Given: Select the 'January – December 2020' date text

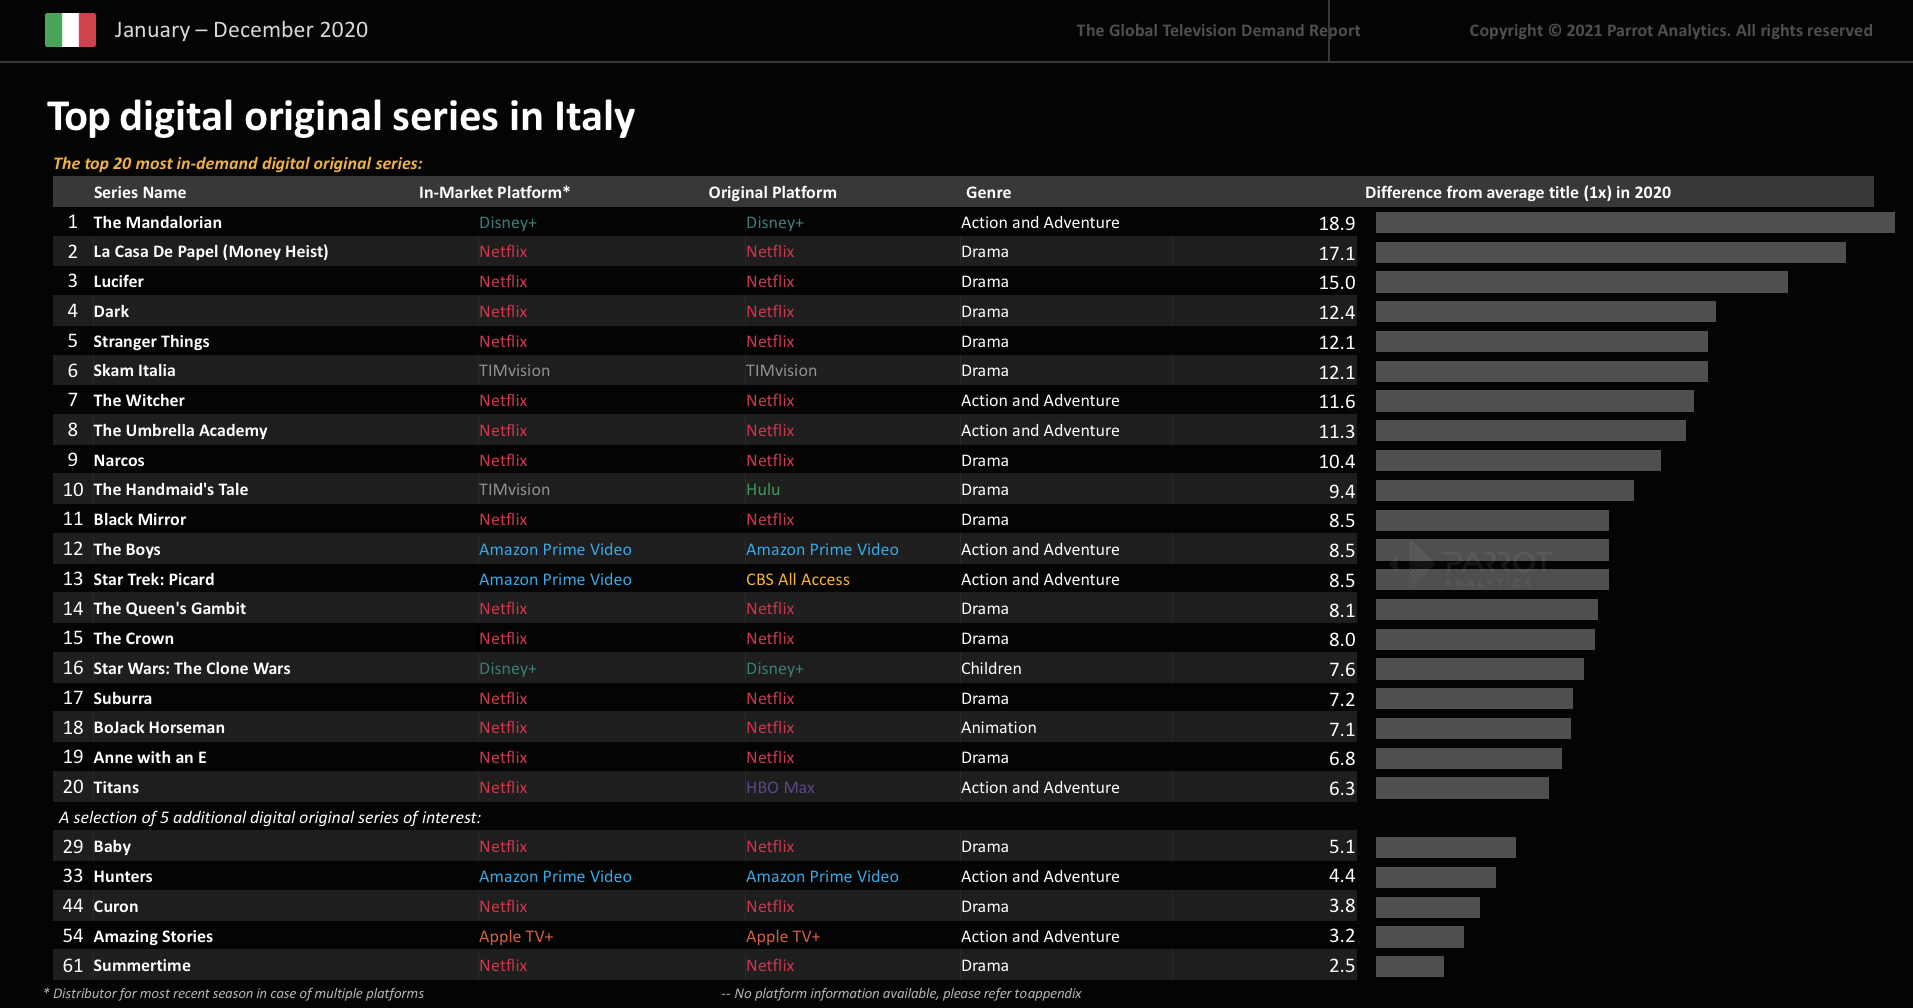Looking at the screenshot, I should coord(241,30).
